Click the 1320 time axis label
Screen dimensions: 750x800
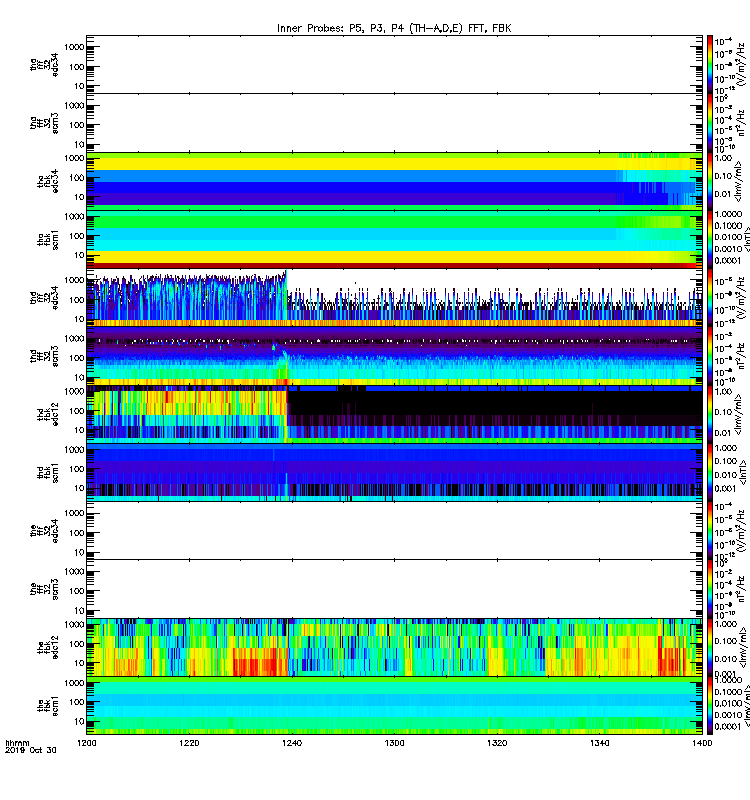[x=497, y=743]
